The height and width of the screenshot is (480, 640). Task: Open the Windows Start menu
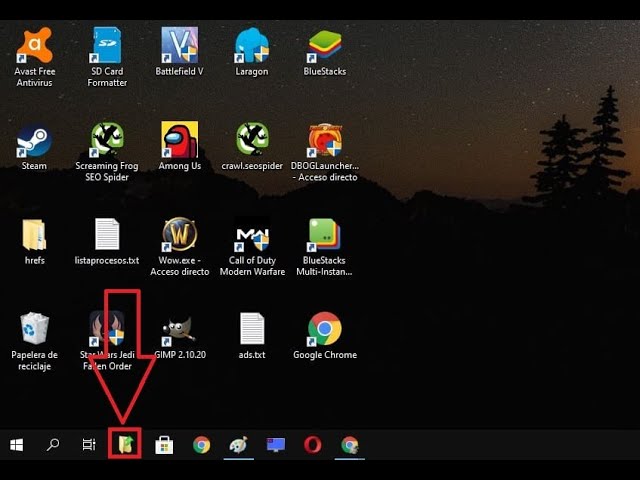[16, 444]
